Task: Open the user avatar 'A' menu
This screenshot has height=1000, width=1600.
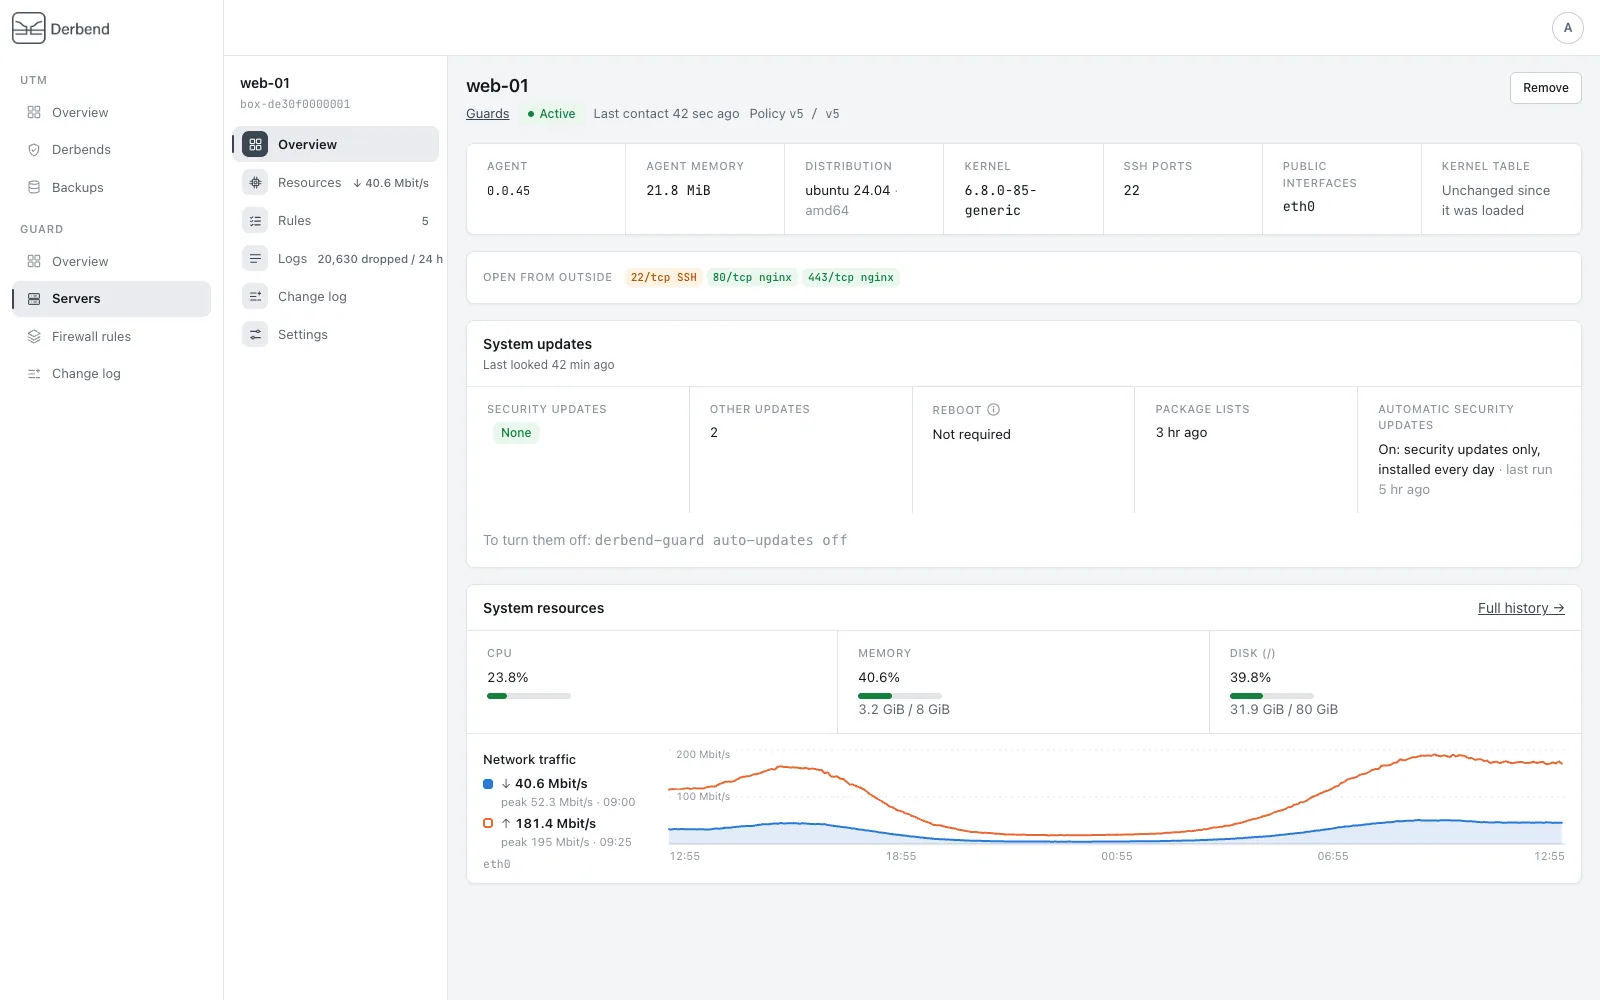Action: (x=1567, y=28)
